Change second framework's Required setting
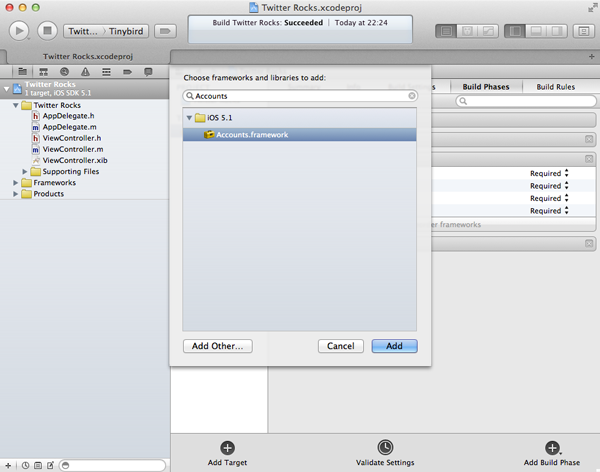The height and width of the screenshot is (472, 600). pyautogui.click(x=549, y=186)
